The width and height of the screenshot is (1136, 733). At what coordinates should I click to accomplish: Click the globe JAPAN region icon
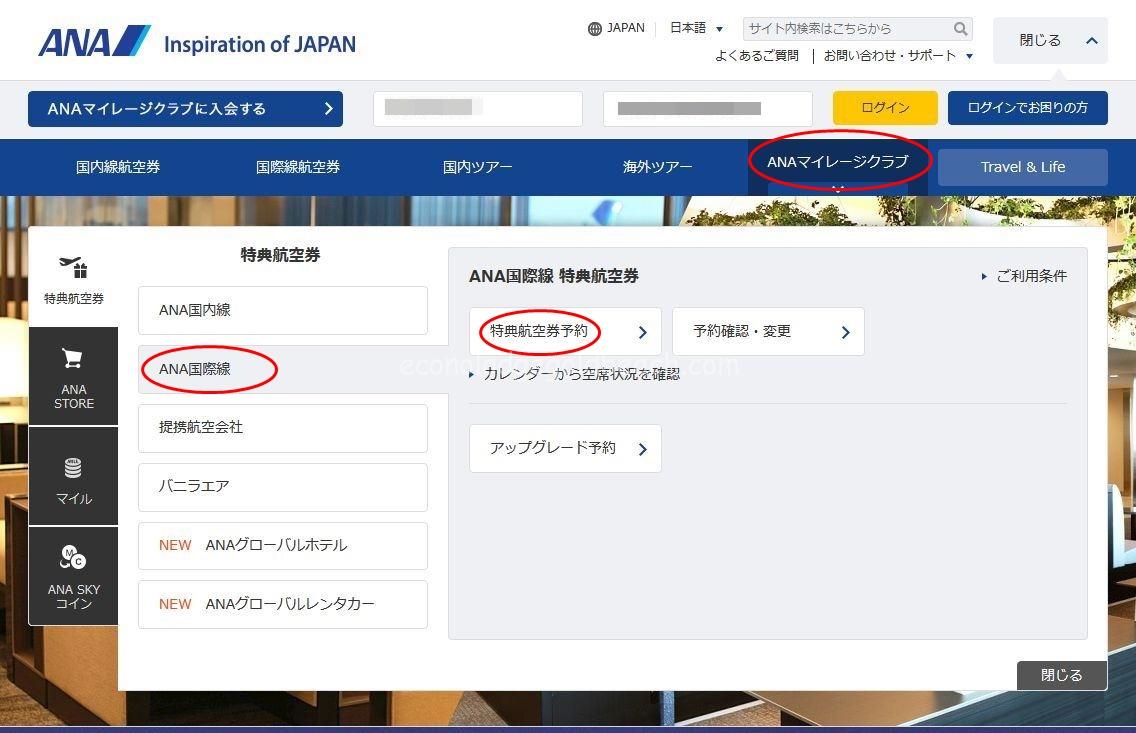(x=595, y=29)
